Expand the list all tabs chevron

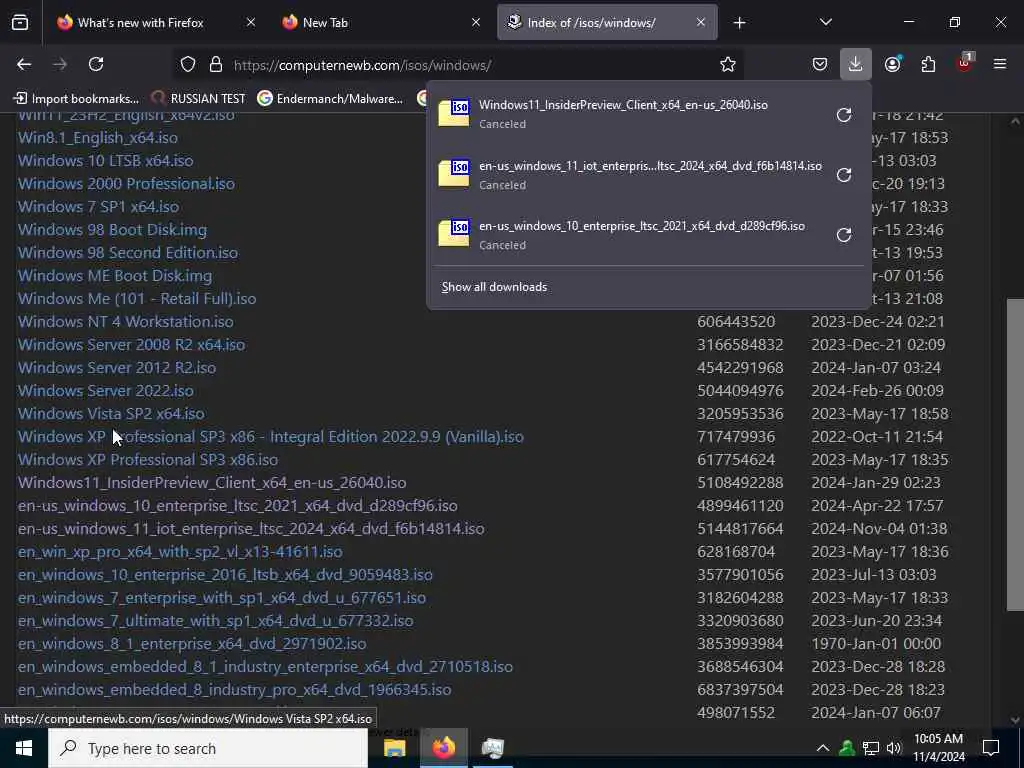point(825,23)
